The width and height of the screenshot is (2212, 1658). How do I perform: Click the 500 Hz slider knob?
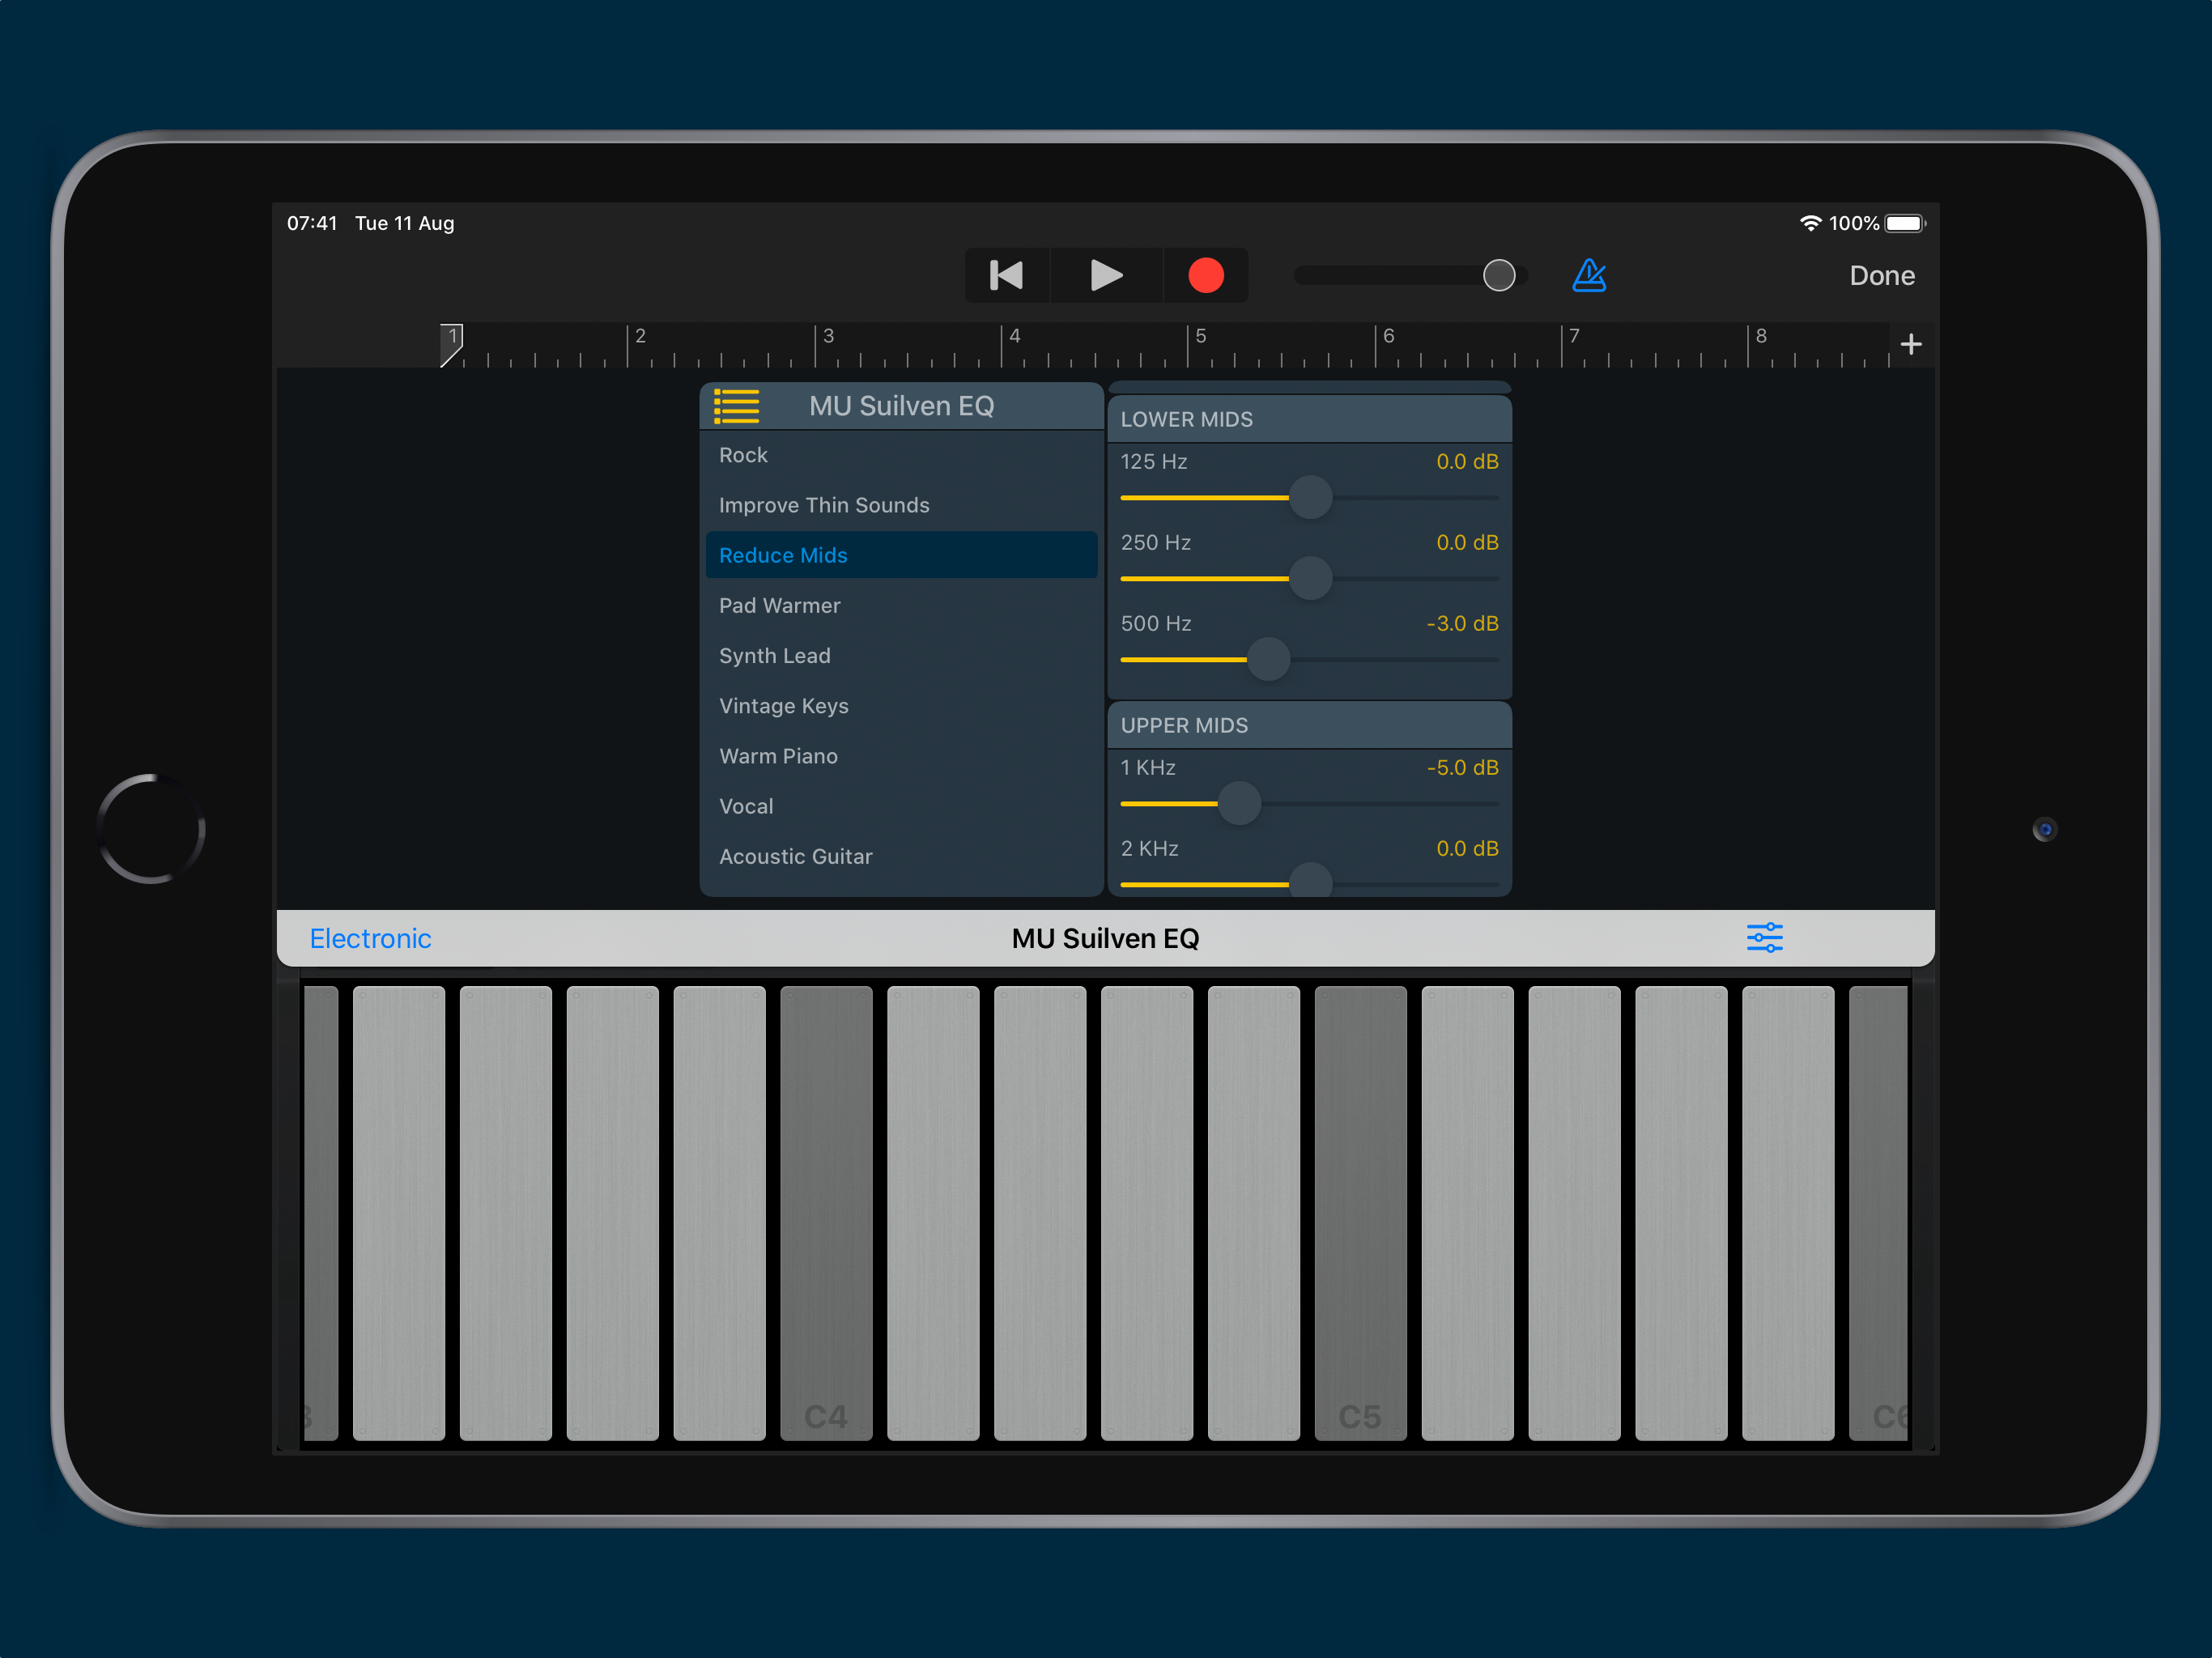click(x=1268, y=659)
